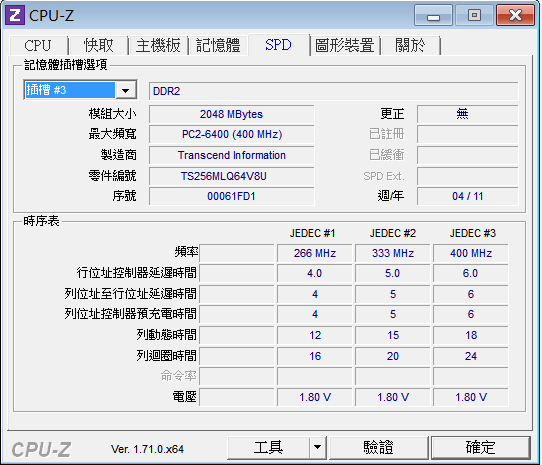Click the Transcend Information manufacturer value
The image size is (542, 465).
[x=232, y=155]
